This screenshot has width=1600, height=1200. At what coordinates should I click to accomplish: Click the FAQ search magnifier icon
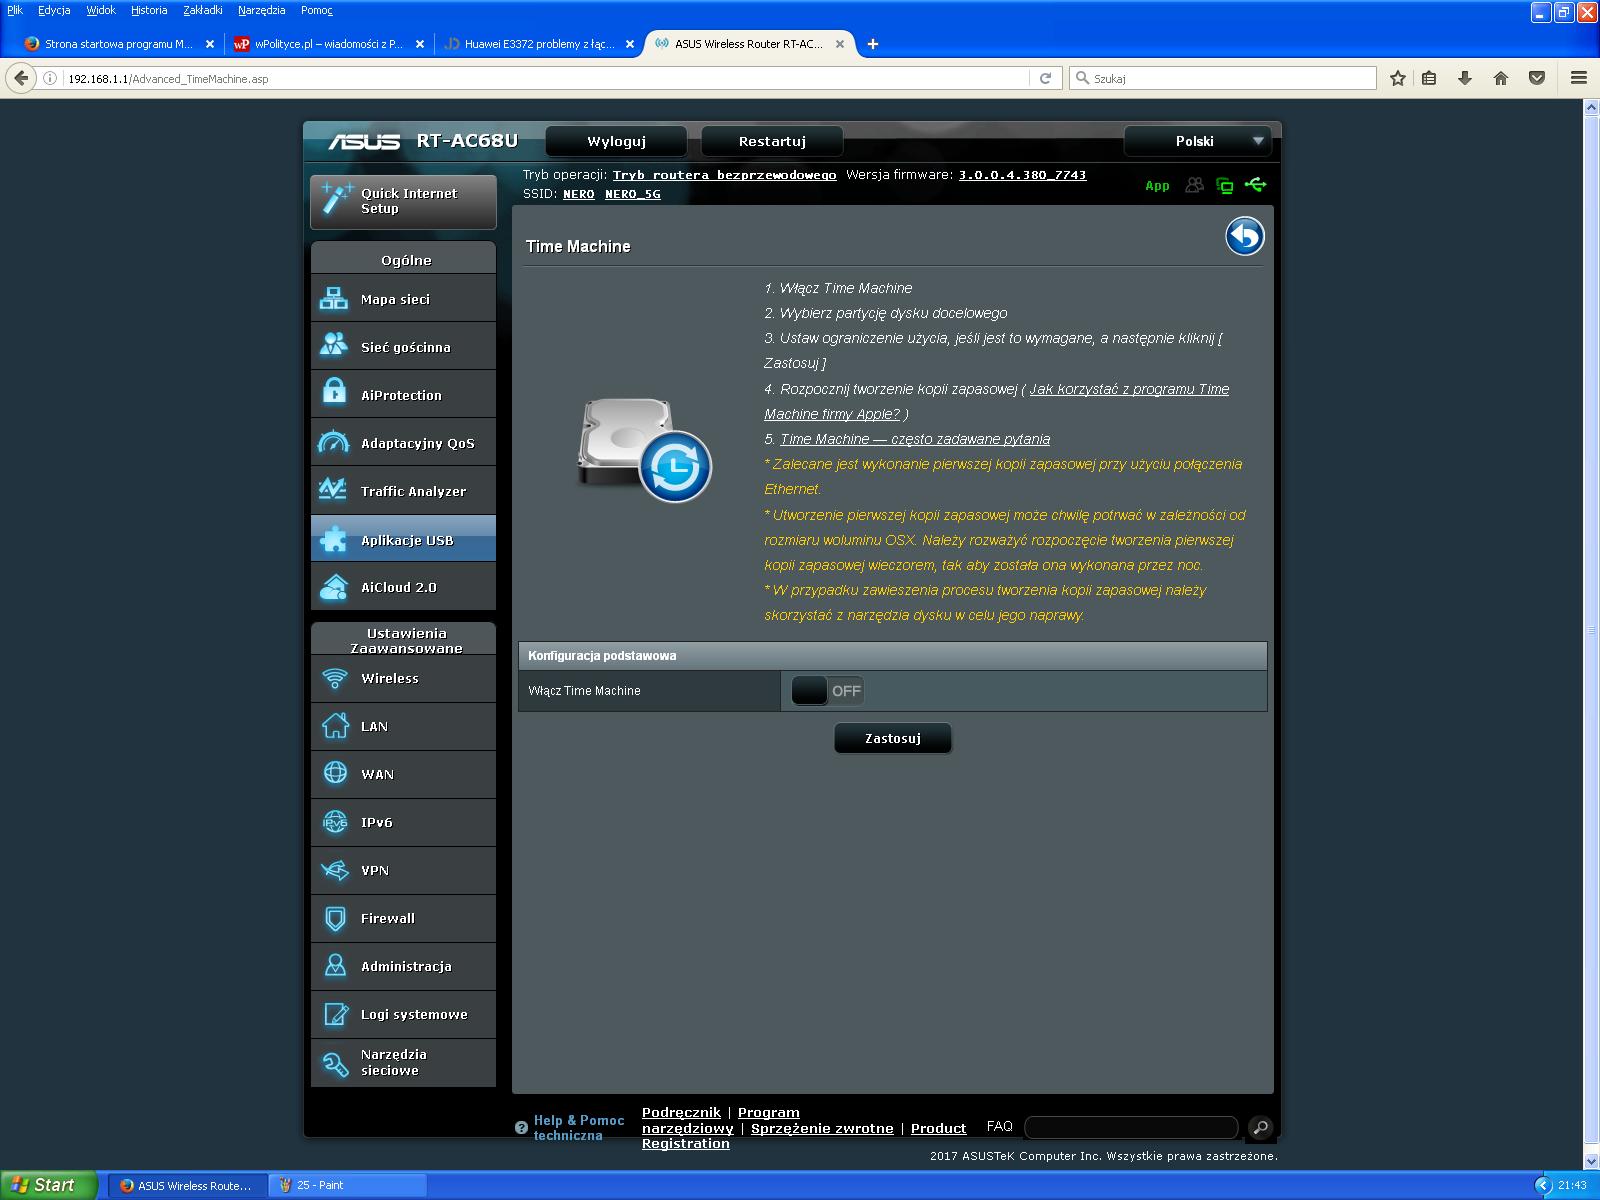click(1260, 1128)
